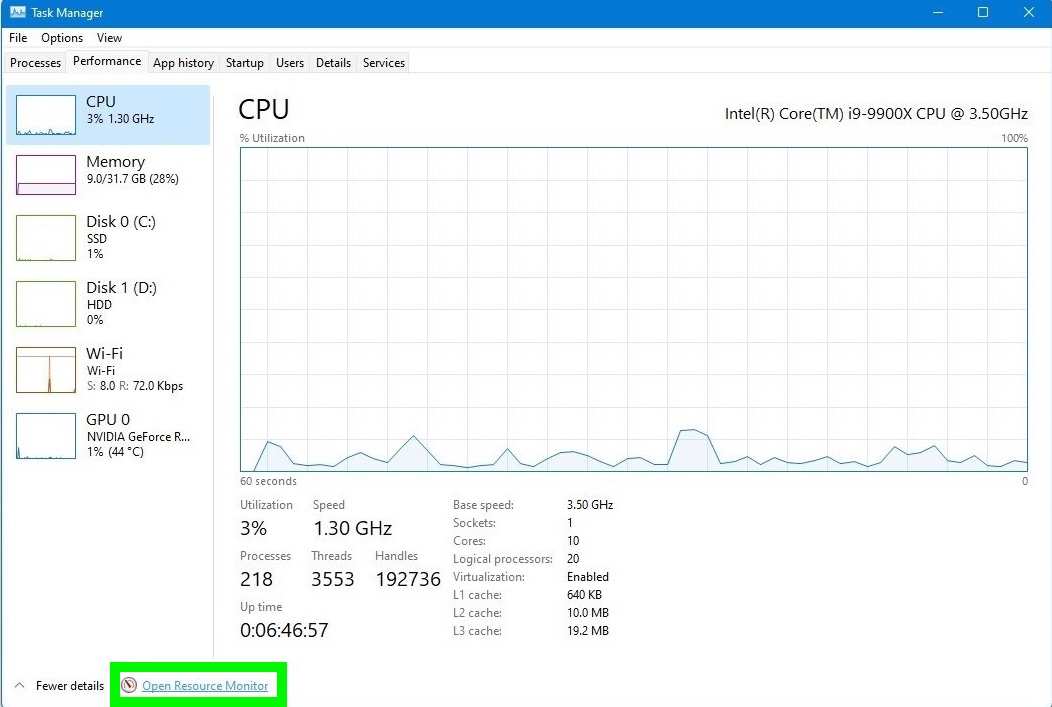Open the Options menu
The height and width of the screenshot is (707, 1052).
[x=61, y=38]
